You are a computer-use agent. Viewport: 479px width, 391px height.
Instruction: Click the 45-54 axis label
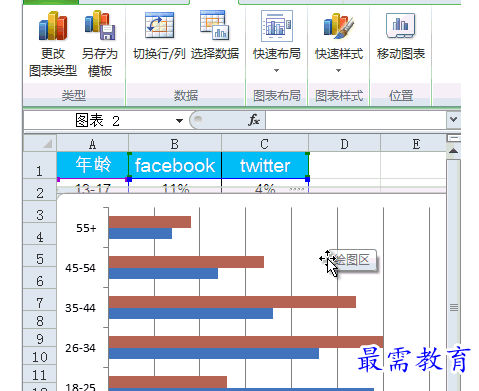80,268
